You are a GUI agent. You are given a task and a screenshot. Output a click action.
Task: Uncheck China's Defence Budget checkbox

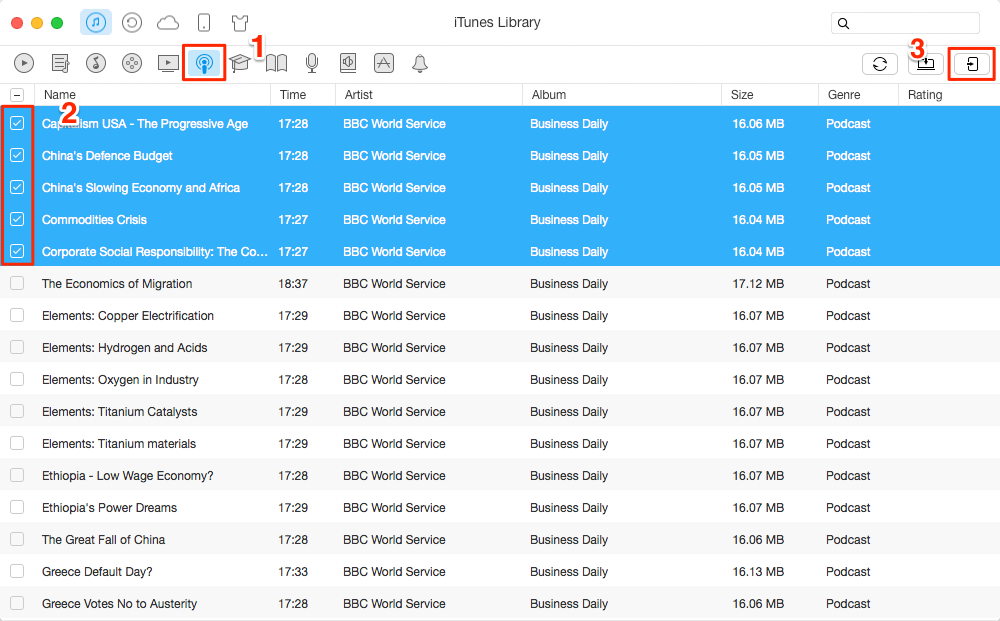(17, 155)
